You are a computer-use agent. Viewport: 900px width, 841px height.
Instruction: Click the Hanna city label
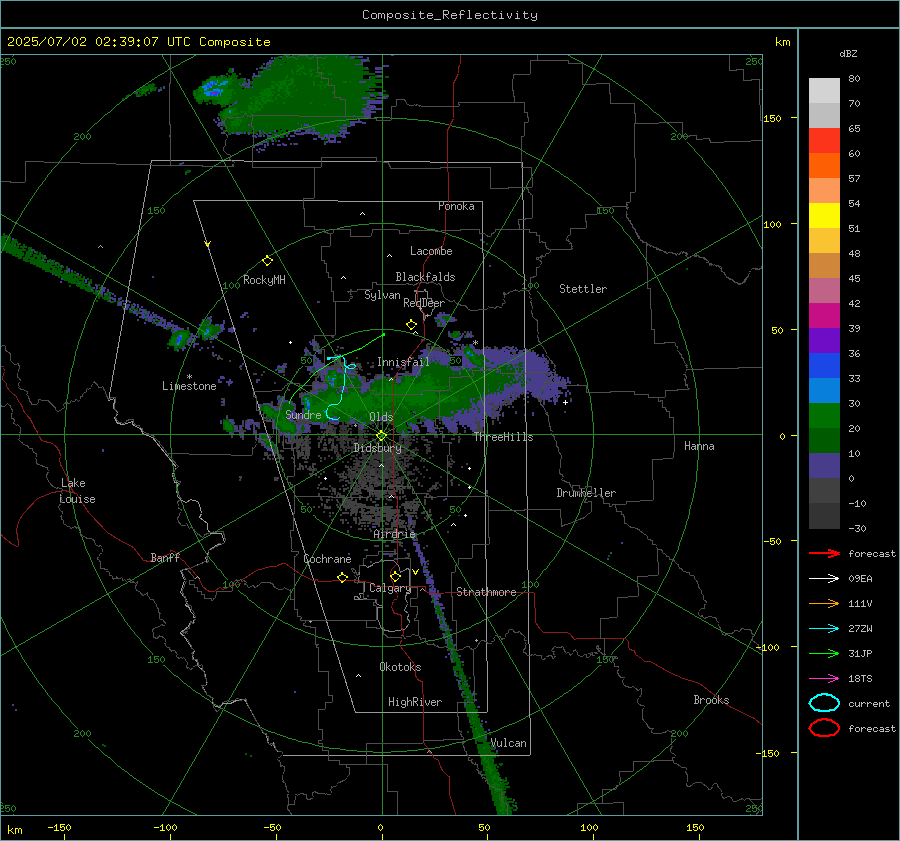699,446
